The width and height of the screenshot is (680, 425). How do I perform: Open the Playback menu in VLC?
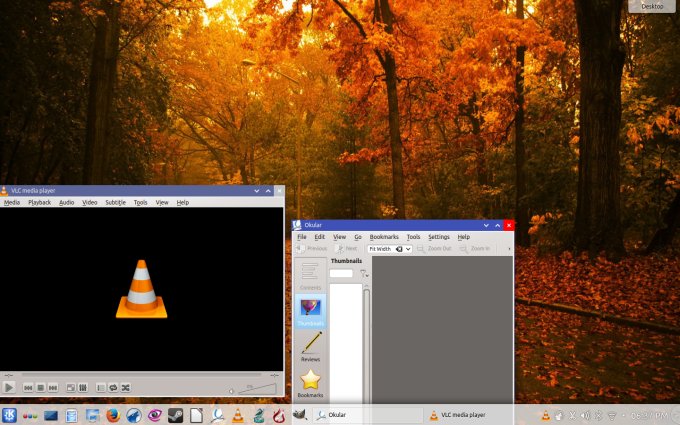click(x=39, y=202)
